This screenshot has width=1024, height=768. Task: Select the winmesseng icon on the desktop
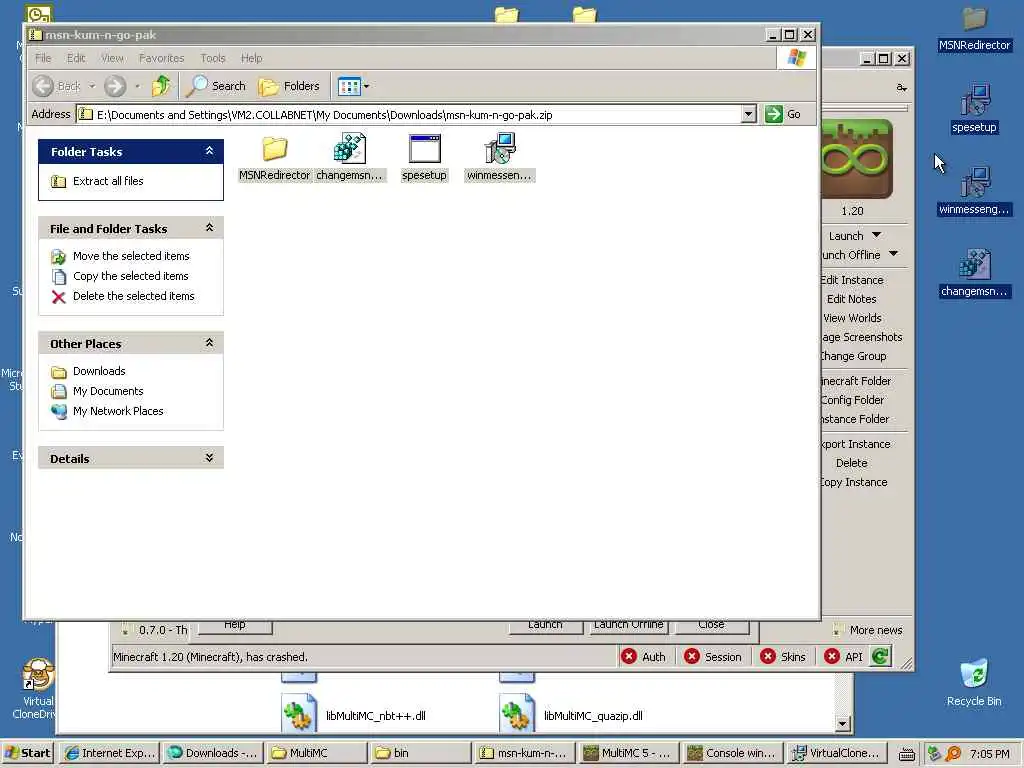[974, 191]
